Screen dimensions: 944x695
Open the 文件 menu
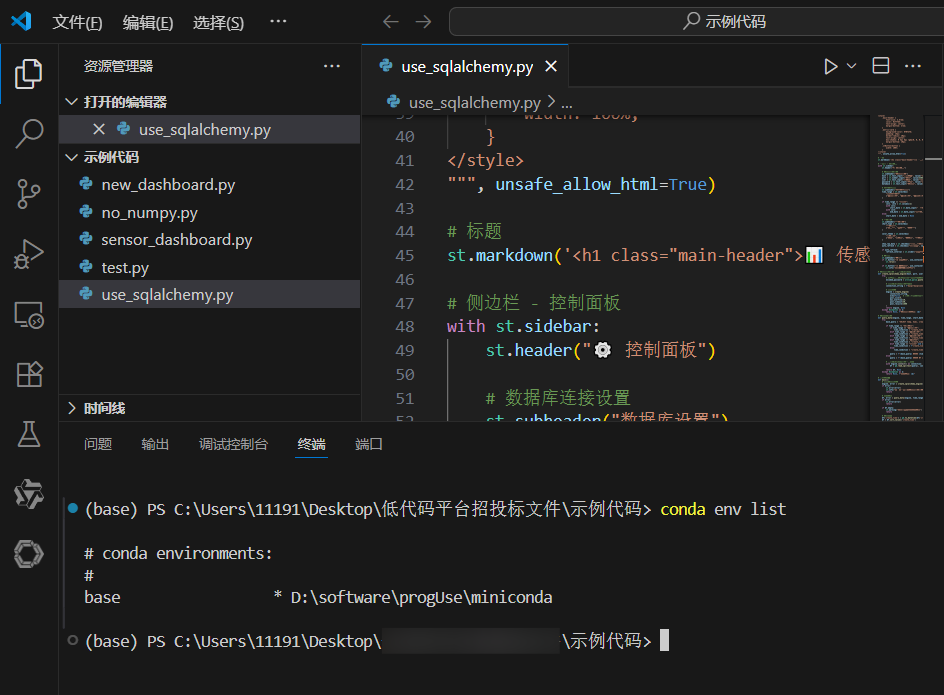coord(77,21)
